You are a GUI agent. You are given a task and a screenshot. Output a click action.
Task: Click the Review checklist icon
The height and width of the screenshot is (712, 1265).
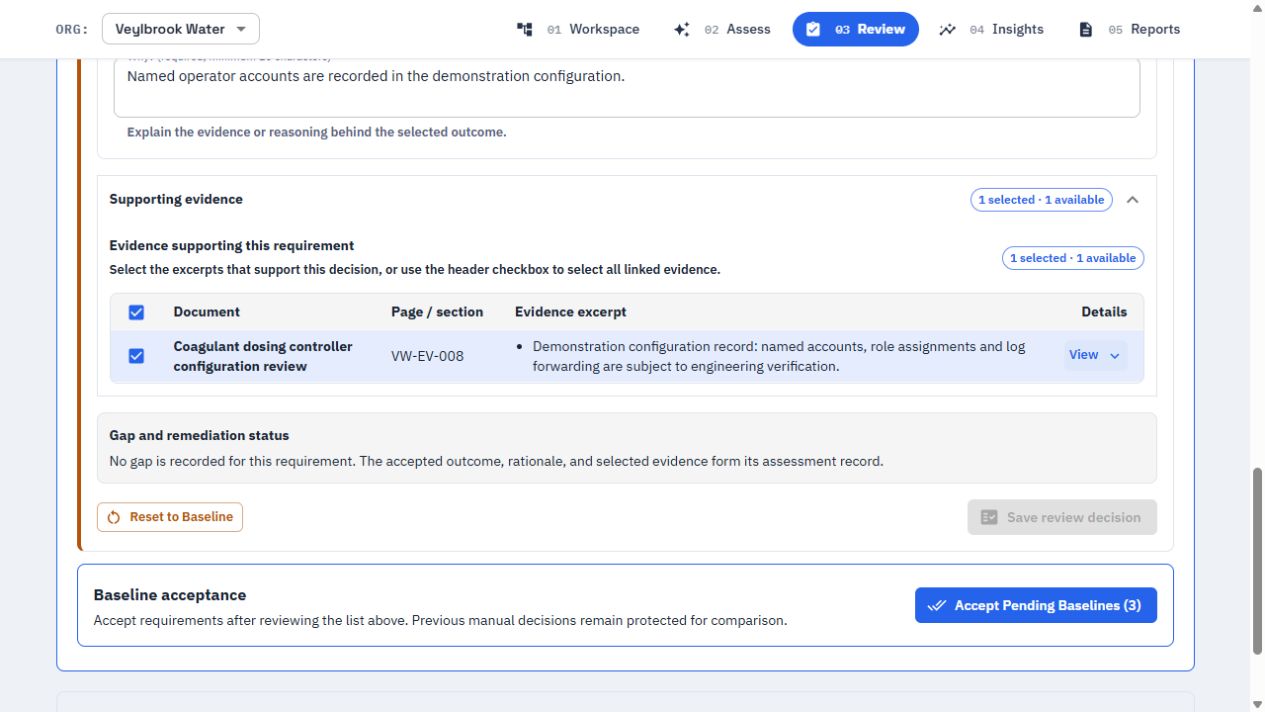tap(813, 29)
